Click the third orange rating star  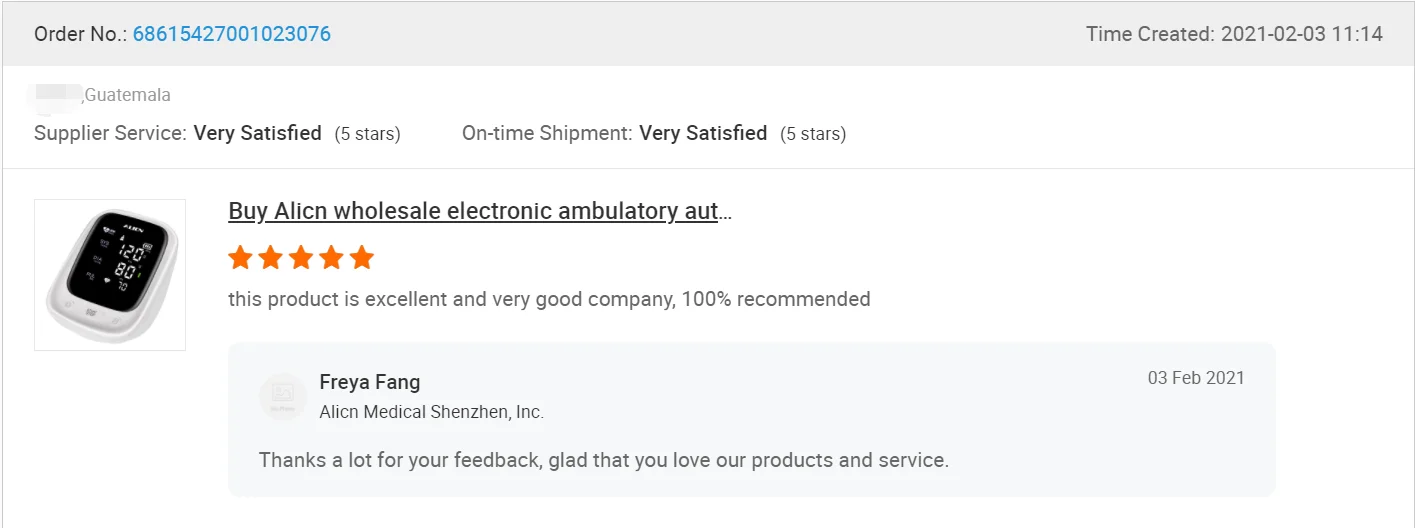tap(301, 258)
